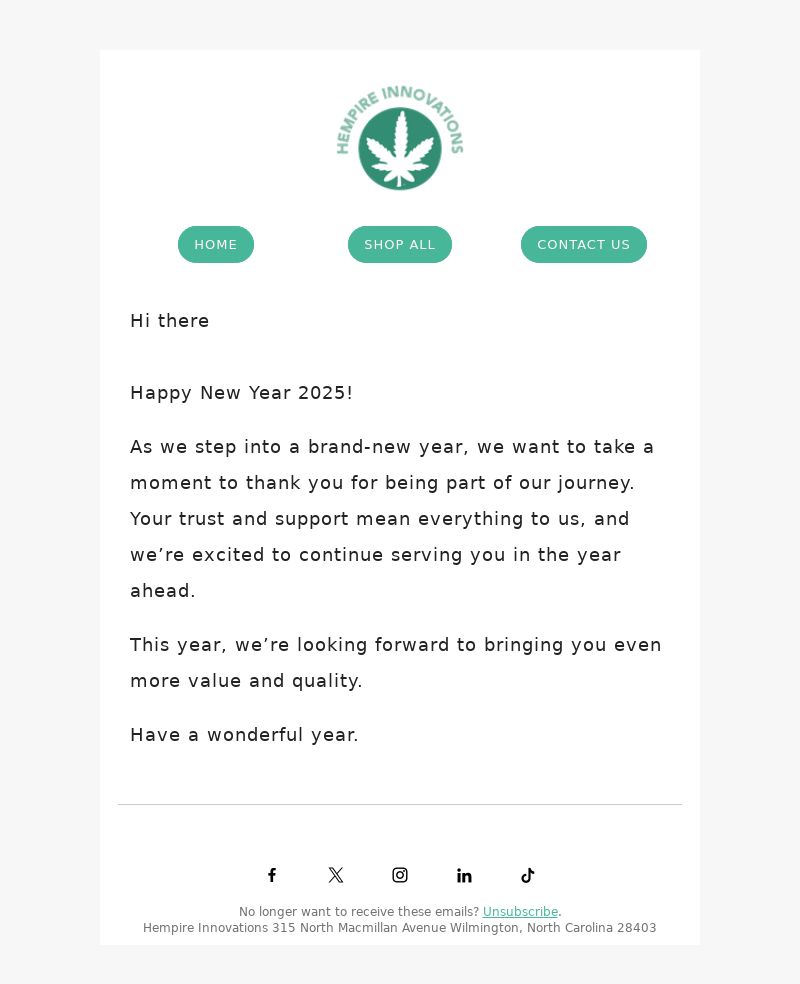The height and width of the screenshot is (984, 800).
Task: Click the paragraph starting 'As we step into'
Action: click(392, 518)
